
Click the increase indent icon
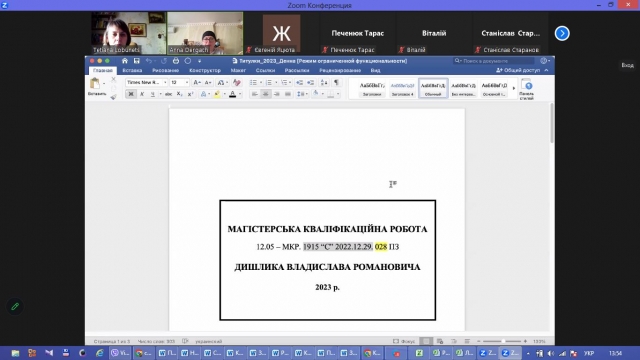pyautogui.click(x=311, y=82)
